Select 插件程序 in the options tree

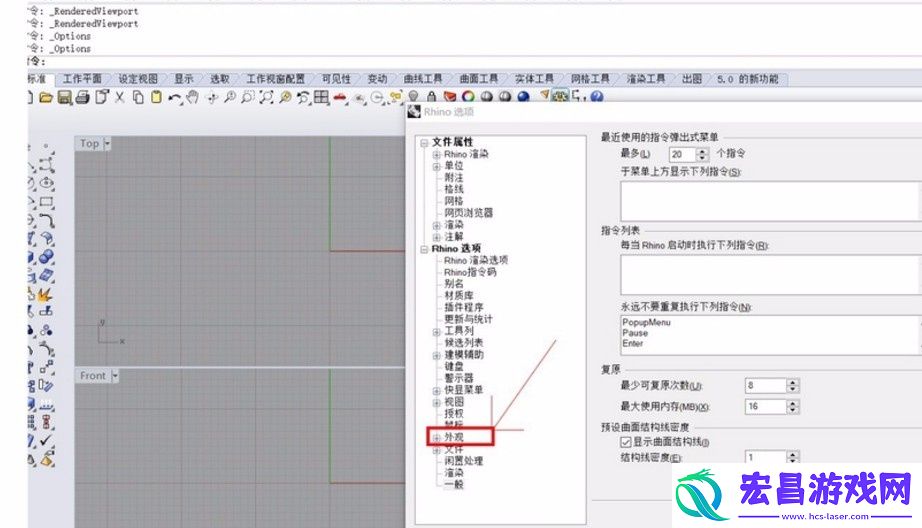pyautogui.click(x=464, y=308)
